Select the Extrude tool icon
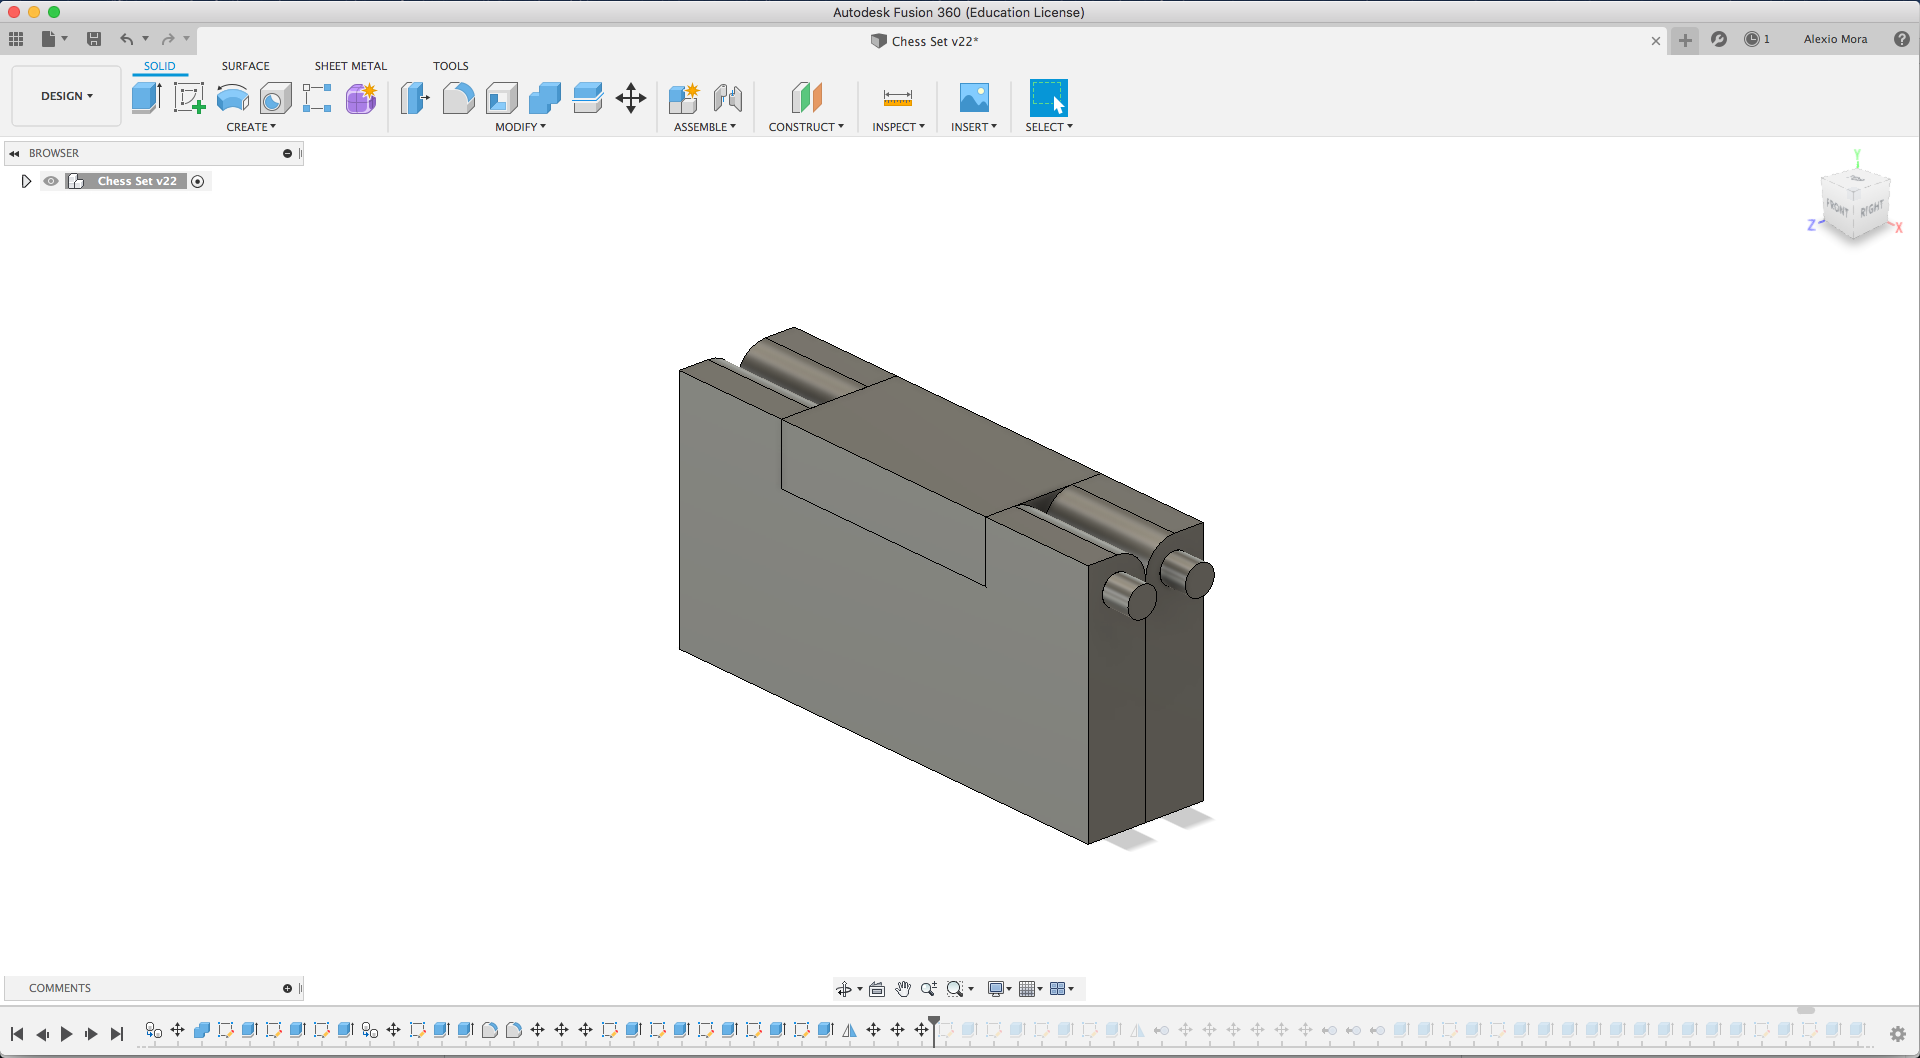This screenshot has width=1920, height=1058. coord(146,98)
